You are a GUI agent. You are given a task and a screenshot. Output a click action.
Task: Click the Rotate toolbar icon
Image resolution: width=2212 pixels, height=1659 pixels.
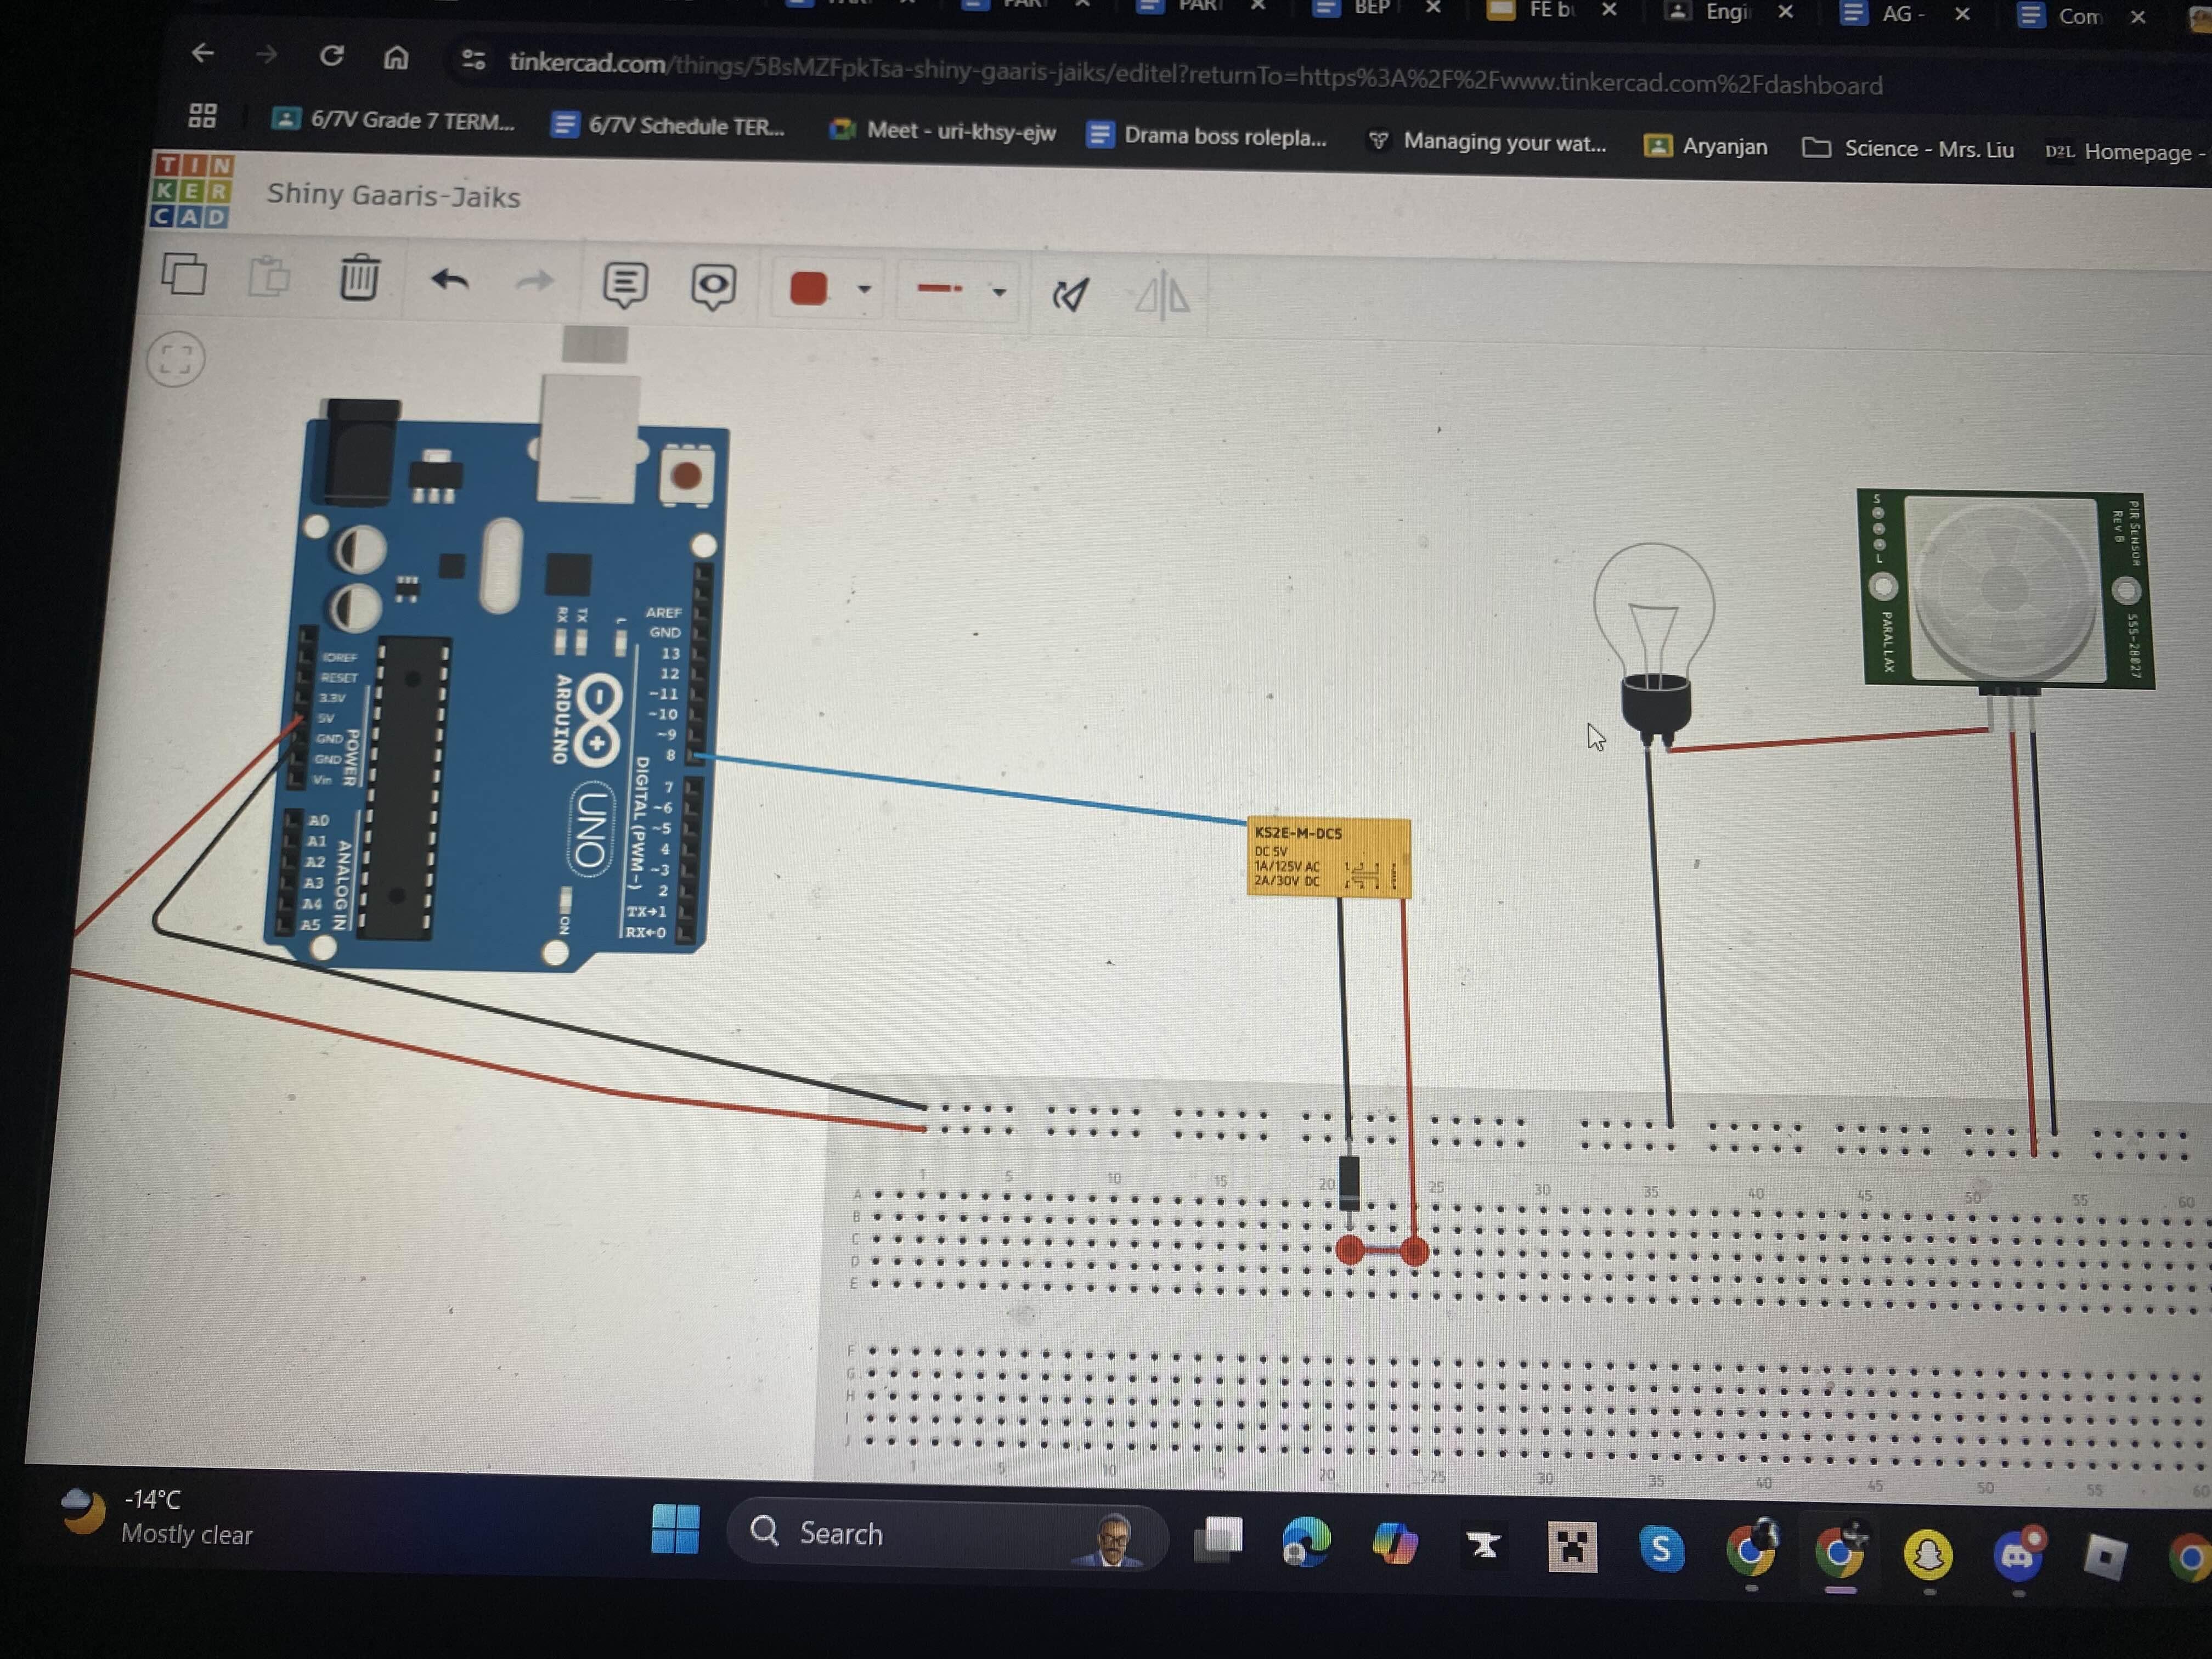pyautogui.click(x=1070, y=294)
